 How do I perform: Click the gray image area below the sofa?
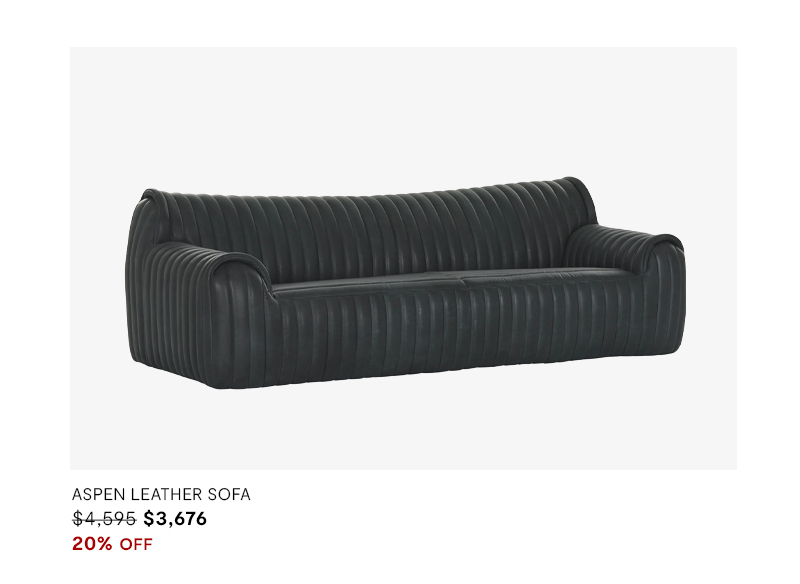pyautogui.click(x=403, y=429)
